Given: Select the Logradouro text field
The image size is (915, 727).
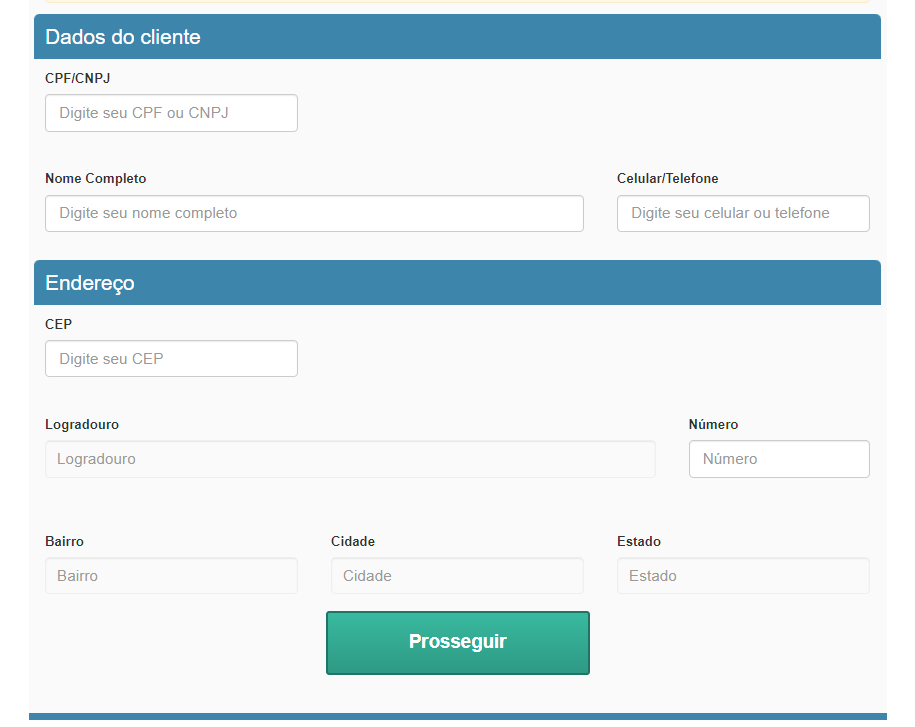Looking at the screenshot, I should (x=350, y=459).
